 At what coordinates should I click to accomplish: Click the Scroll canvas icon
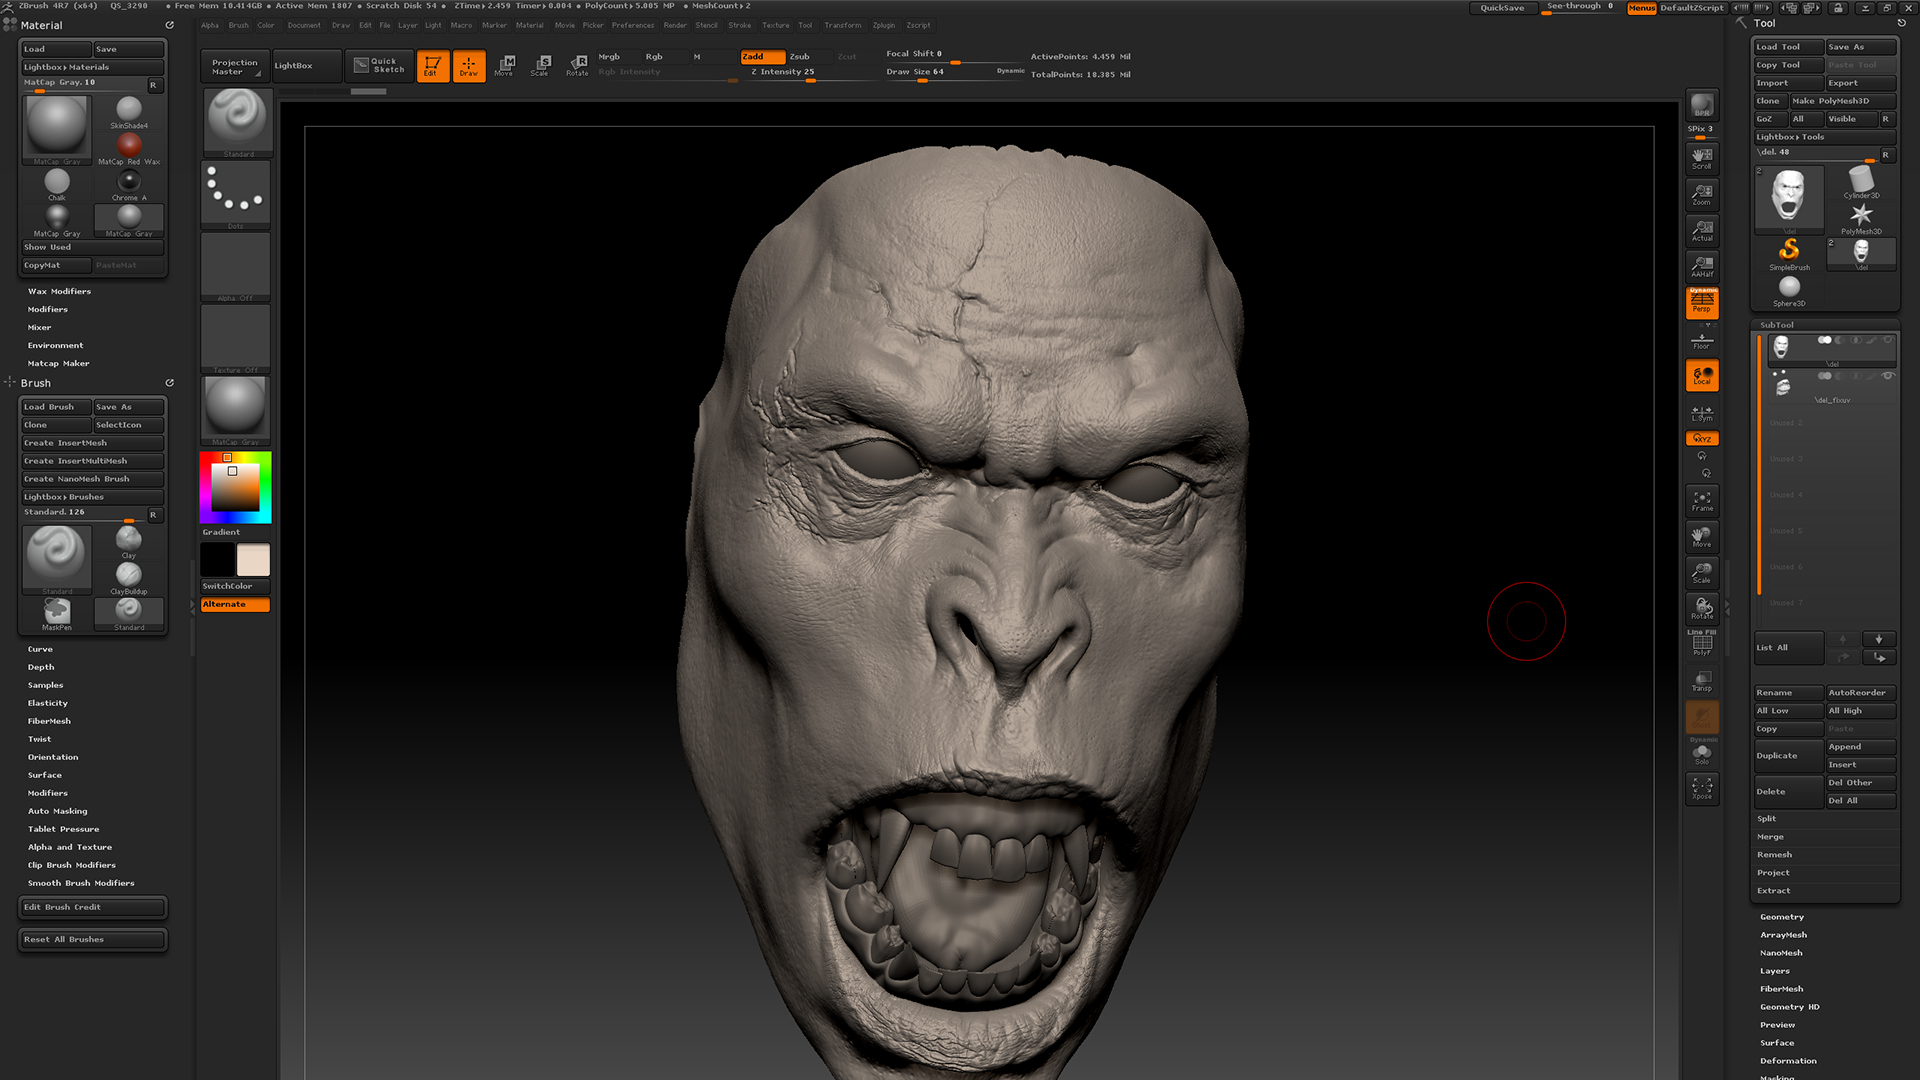(1702, 158)
